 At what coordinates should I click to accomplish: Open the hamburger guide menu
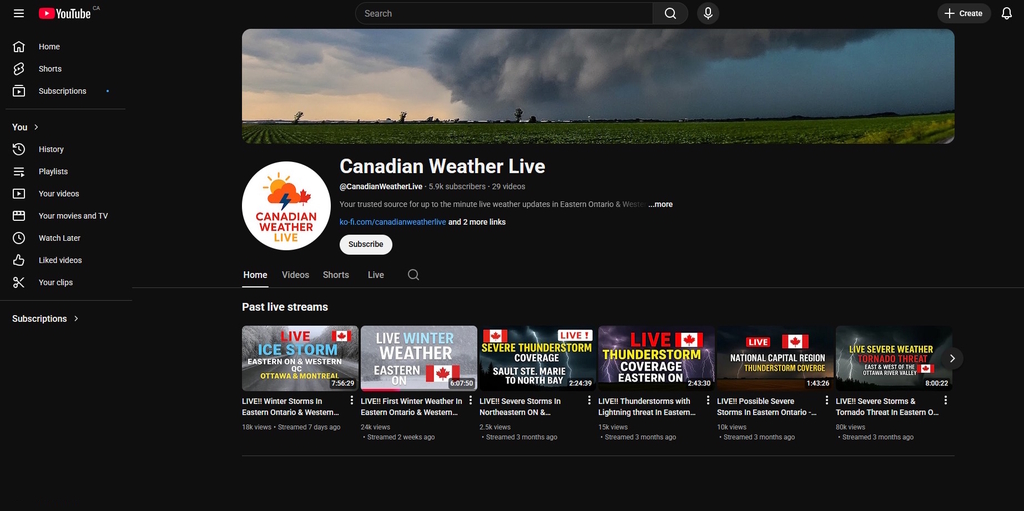point(18,13)
